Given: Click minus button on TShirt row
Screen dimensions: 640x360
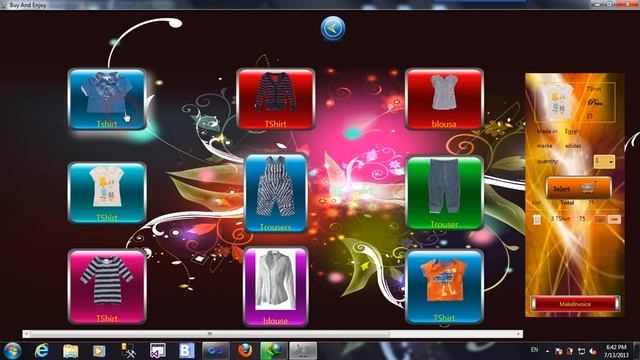Looking at the screenshot, I should tap(614, 219).
